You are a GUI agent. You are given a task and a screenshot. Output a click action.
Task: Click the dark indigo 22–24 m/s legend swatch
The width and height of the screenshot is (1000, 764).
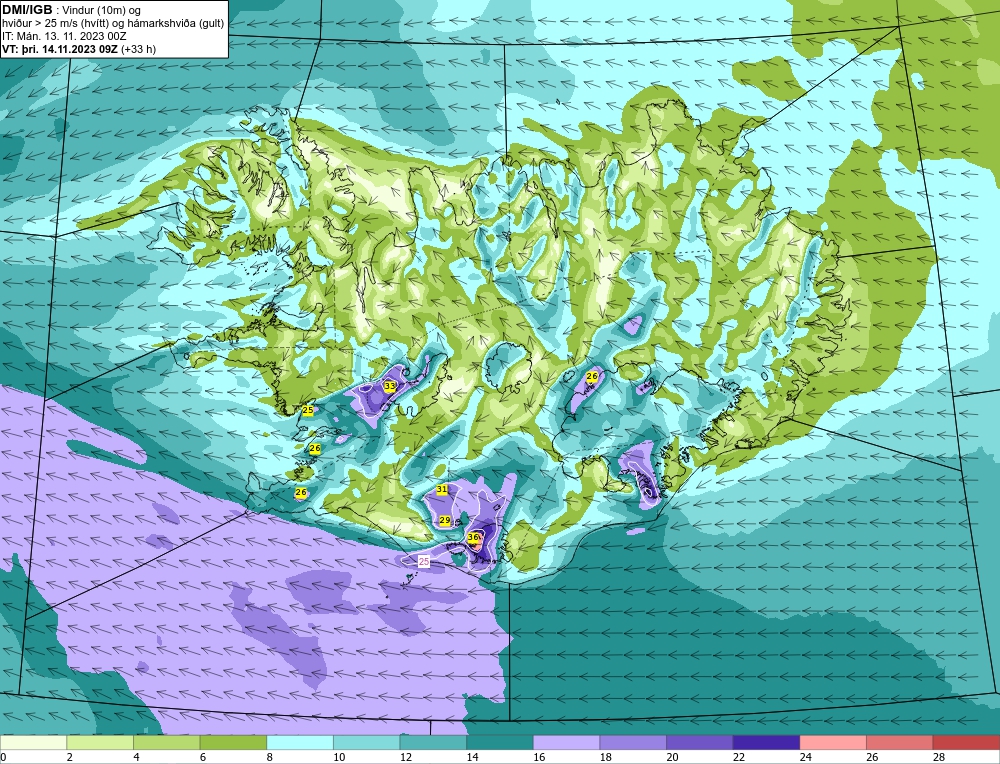tap(767, 743)
